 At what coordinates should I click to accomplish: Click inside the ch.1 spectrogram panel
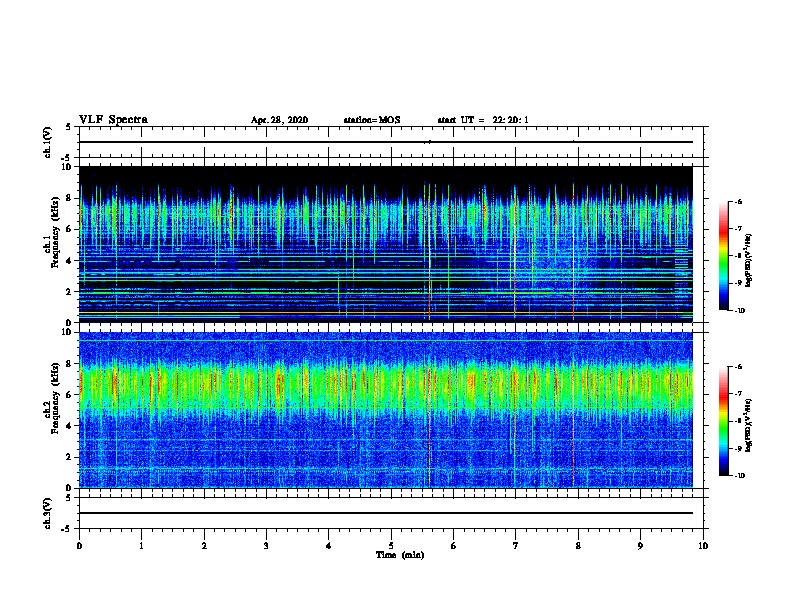[x=386, y=244]
